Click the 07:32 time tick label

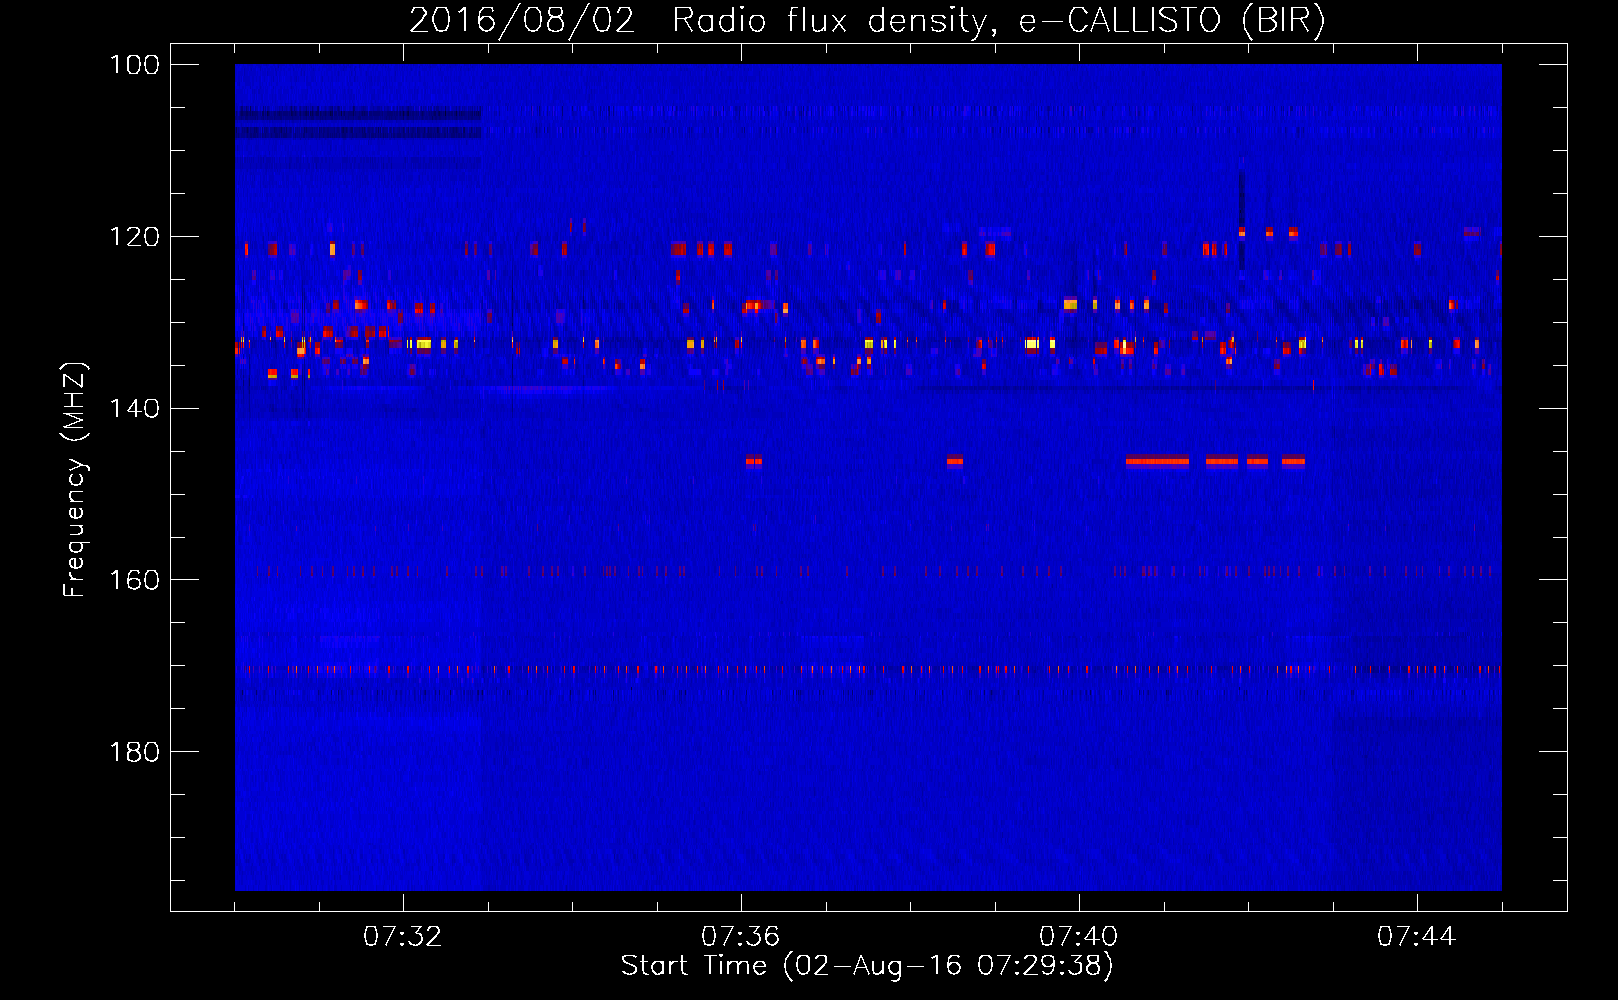click(403, 937)
